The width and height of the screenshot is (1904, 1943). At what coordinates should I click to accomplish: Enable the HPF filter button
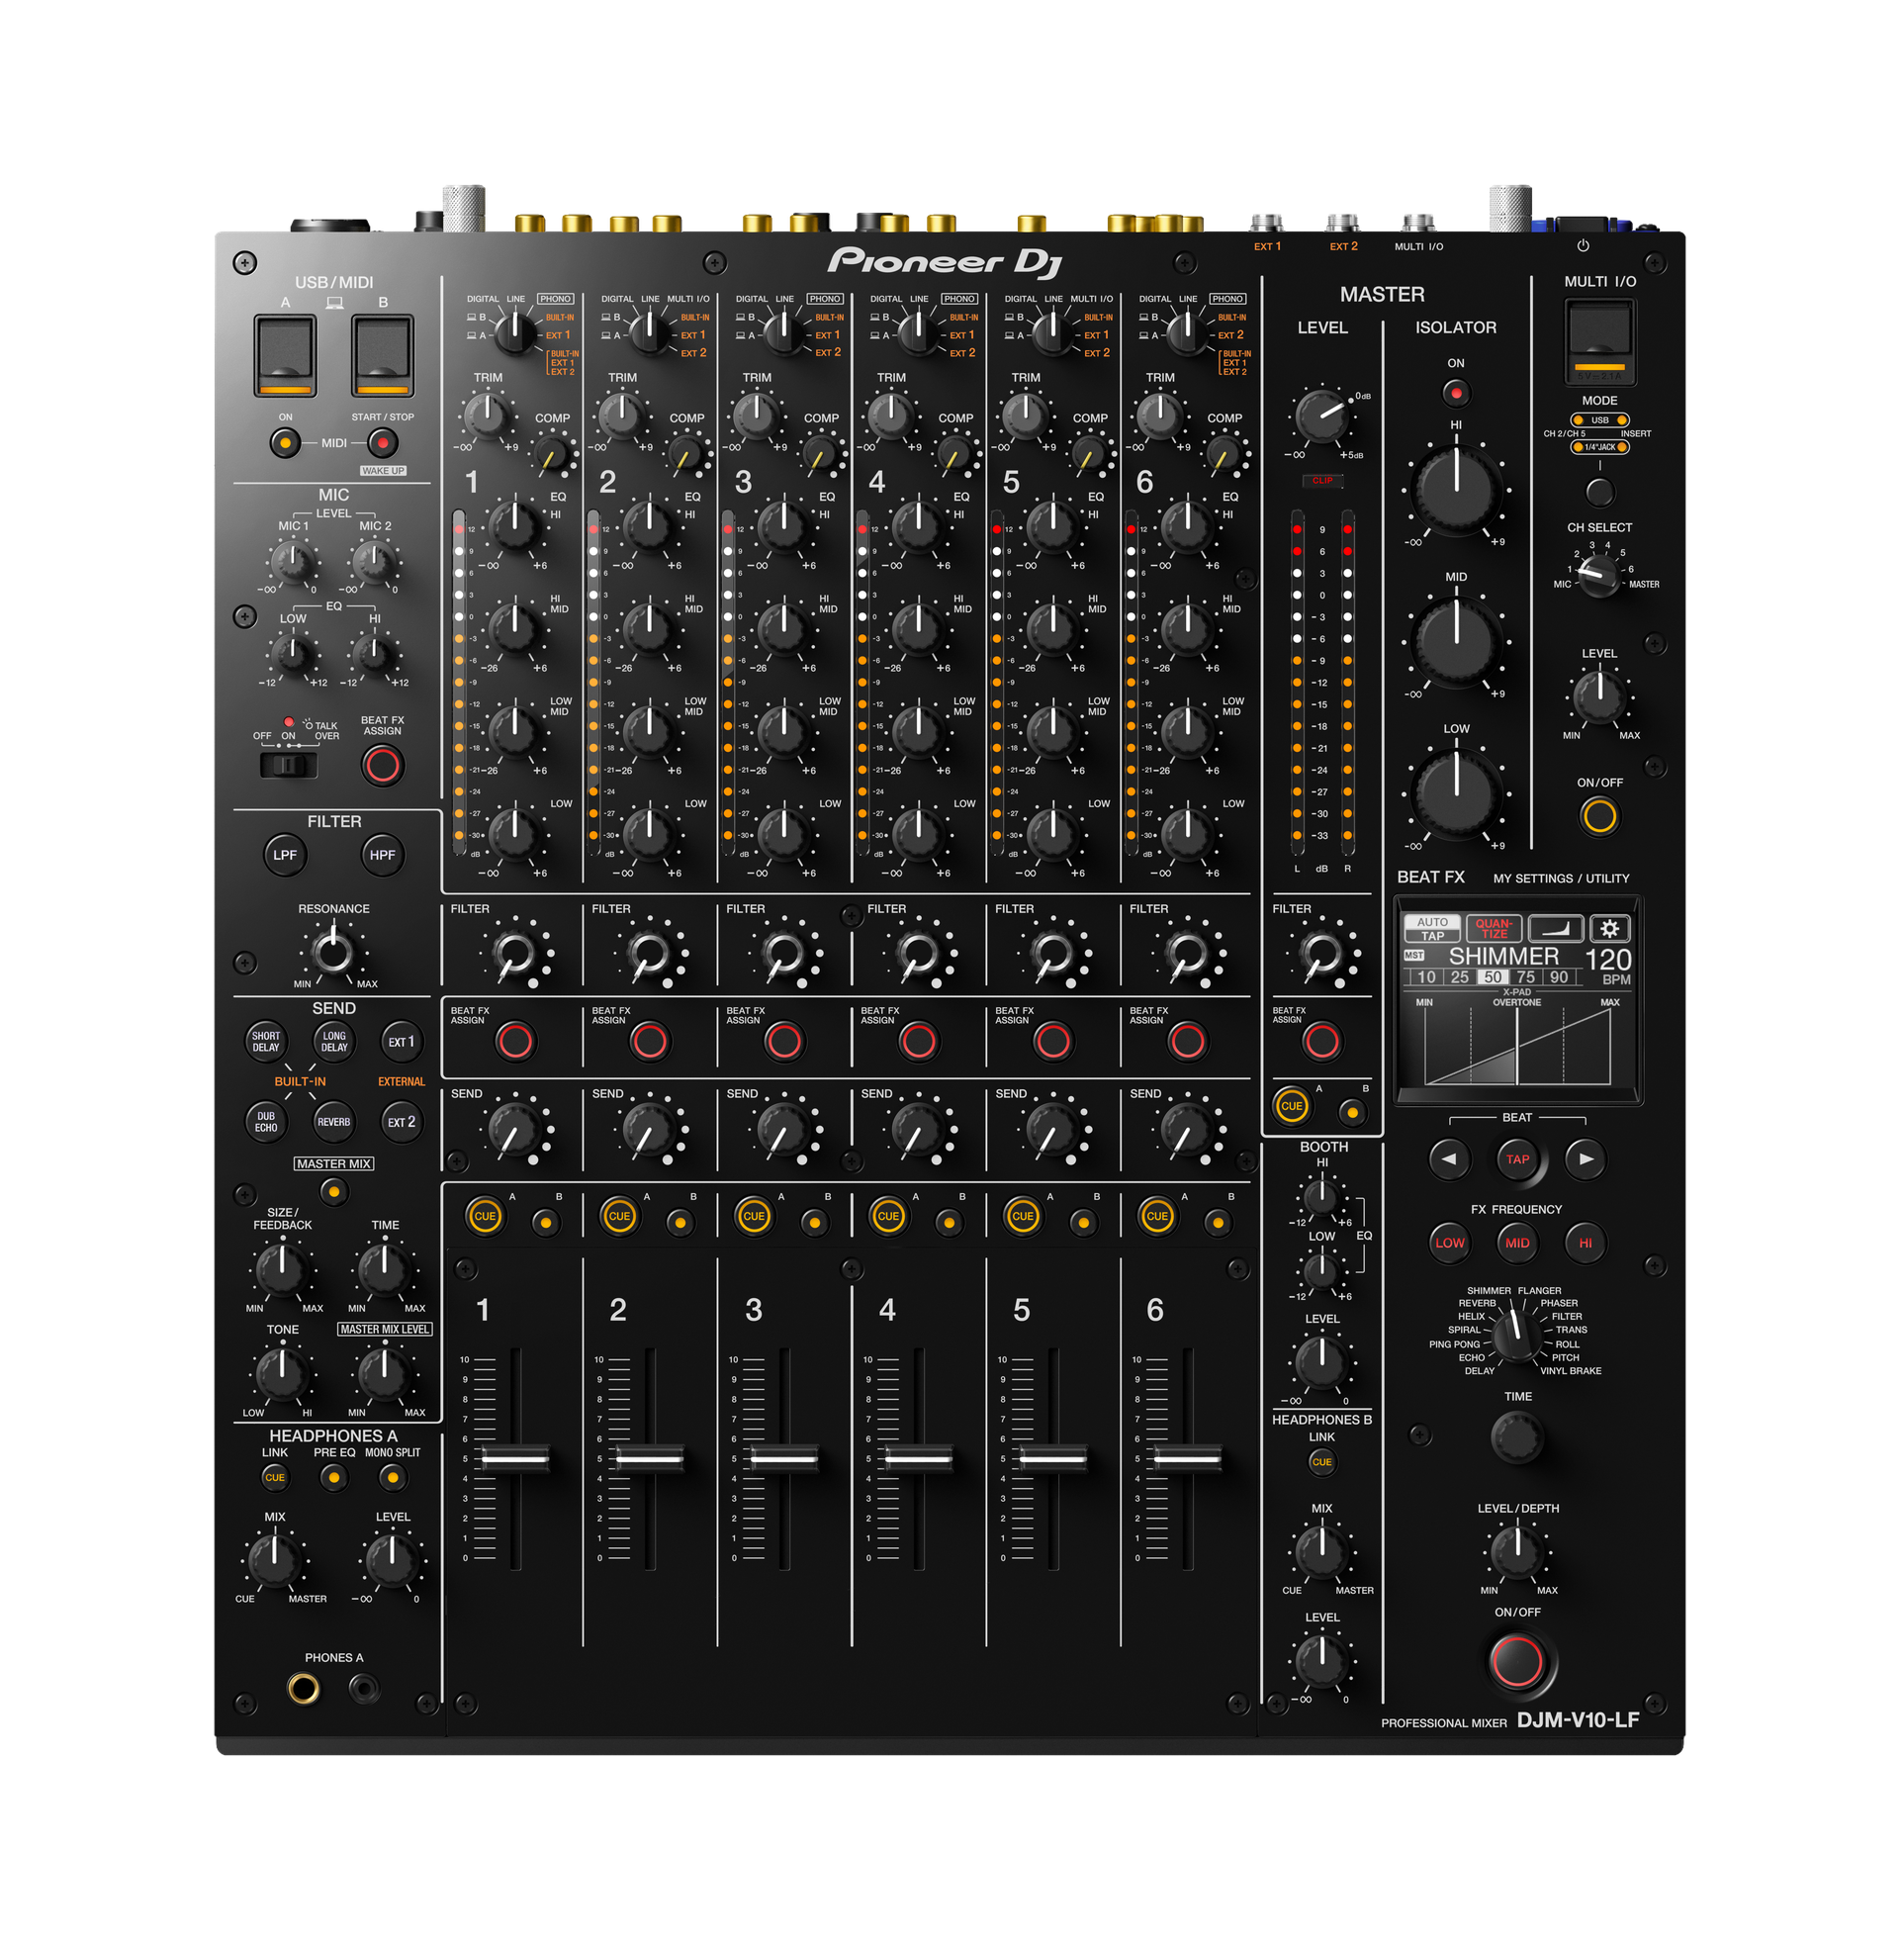(382, 855)
